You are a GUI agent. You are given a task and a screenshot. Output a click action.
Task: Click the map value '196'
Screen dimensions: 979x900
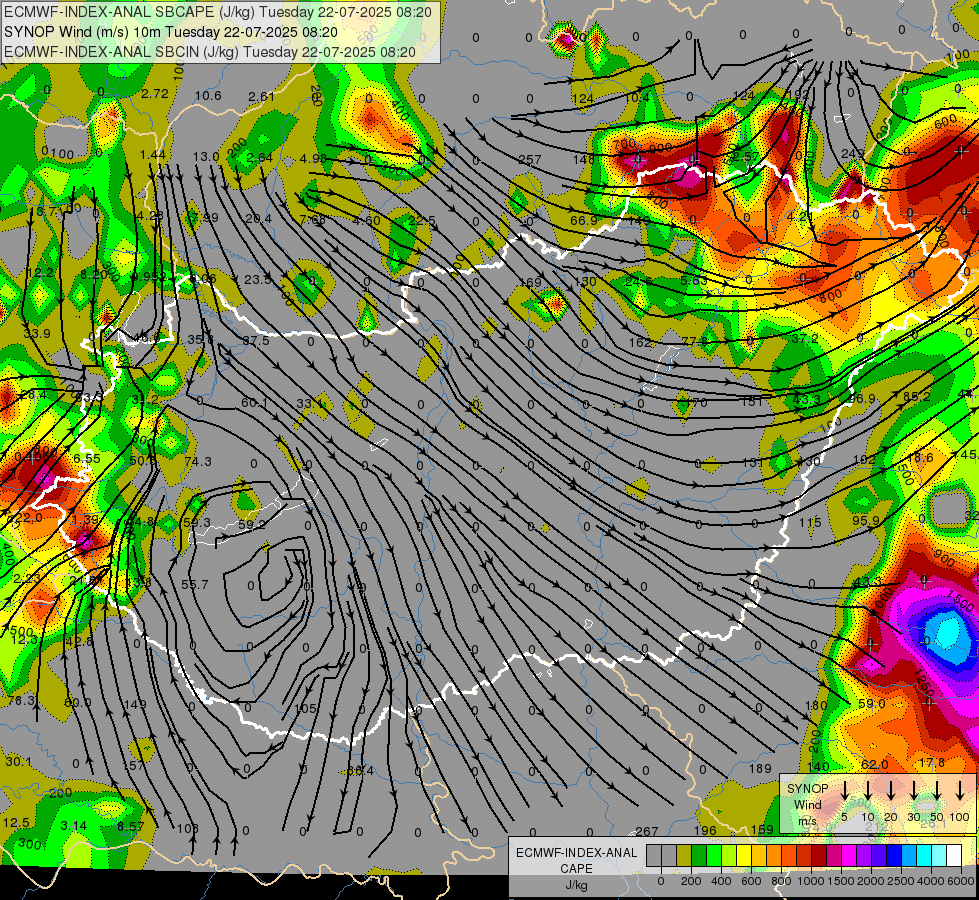(x=705, y=830)
